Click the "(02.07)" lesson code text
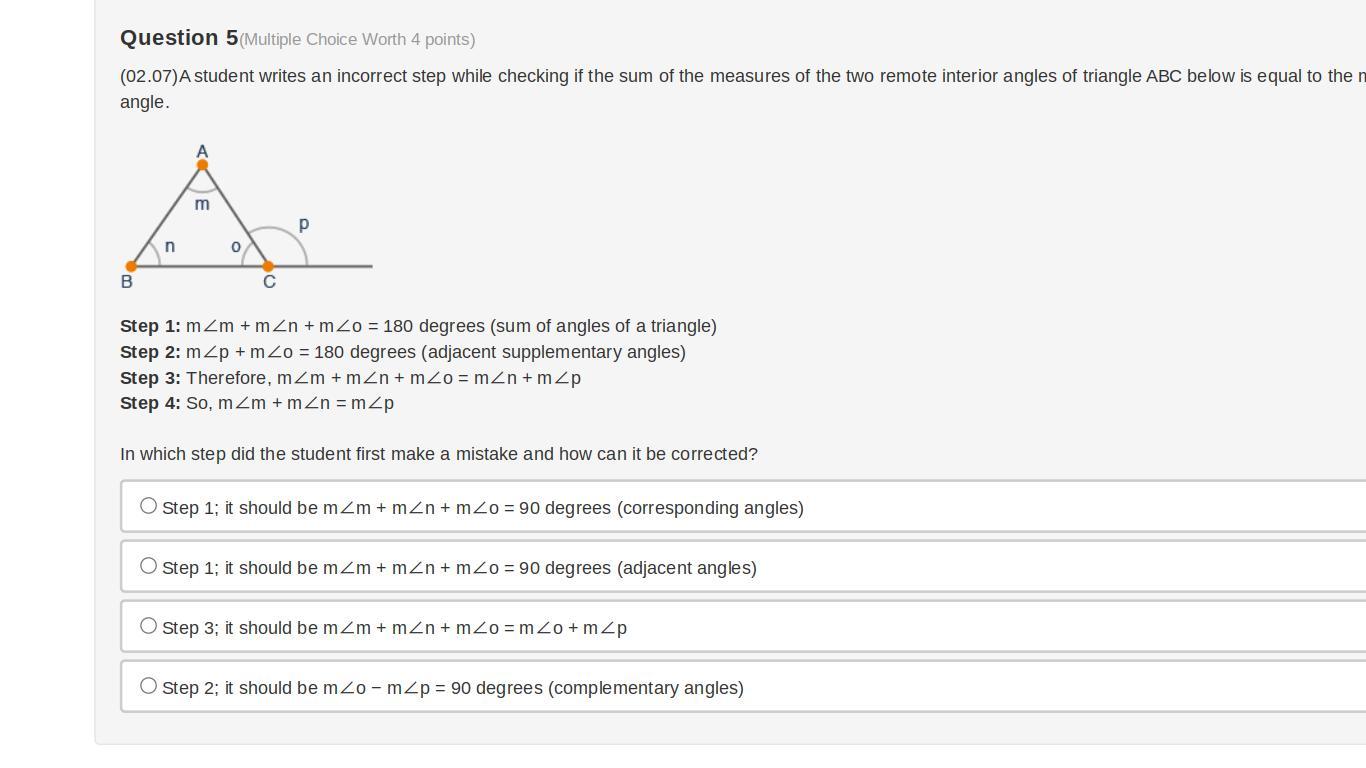The image size is (1366, 768). coord(149,76)
